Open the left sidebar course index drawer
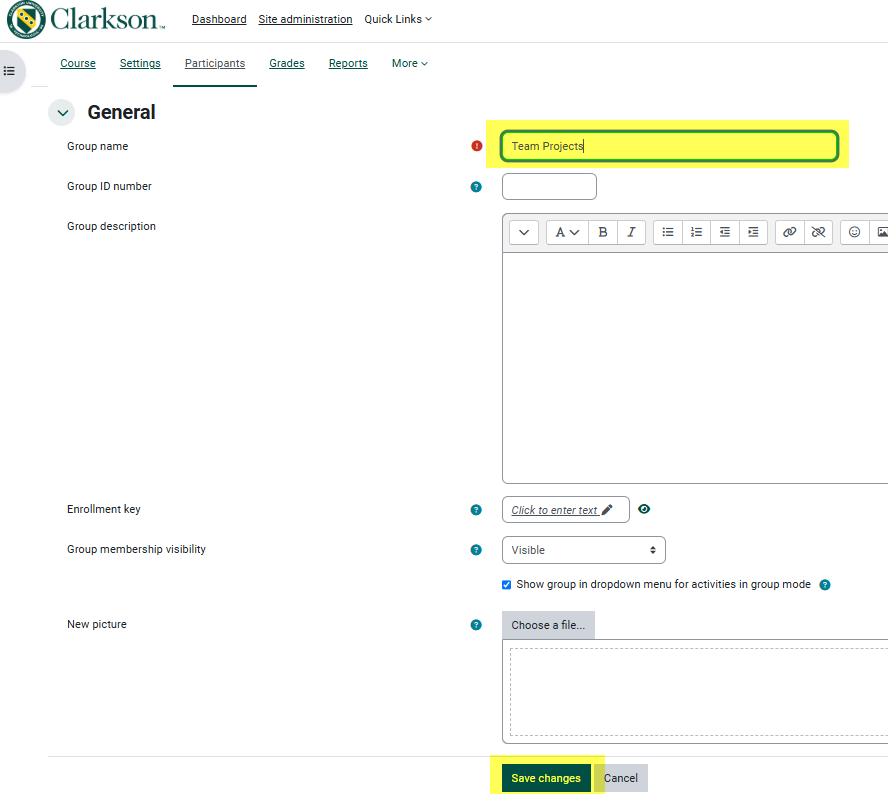Viewport: 888px width, 795px height. 9,71
